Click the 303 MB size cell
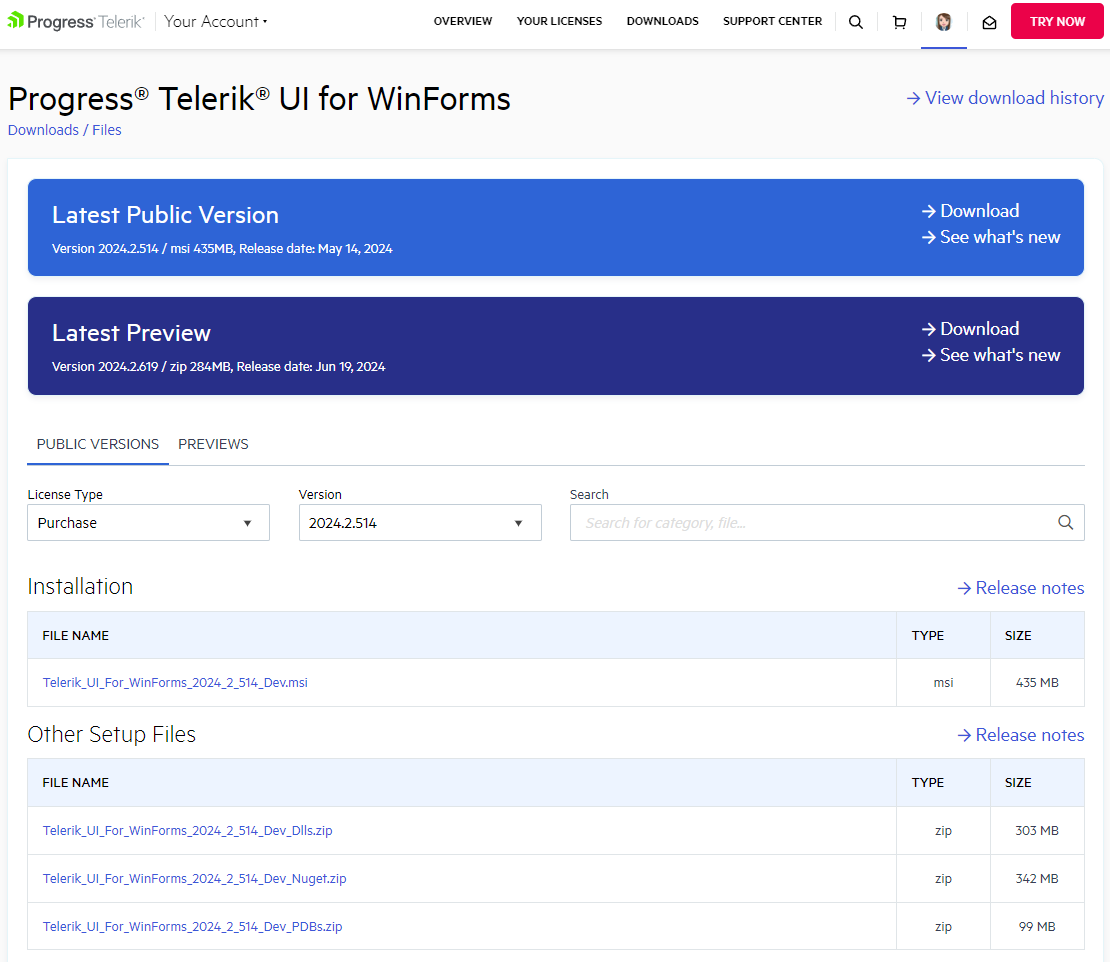The width and height of the screenshot is (1110, 962). (1037, 831)
